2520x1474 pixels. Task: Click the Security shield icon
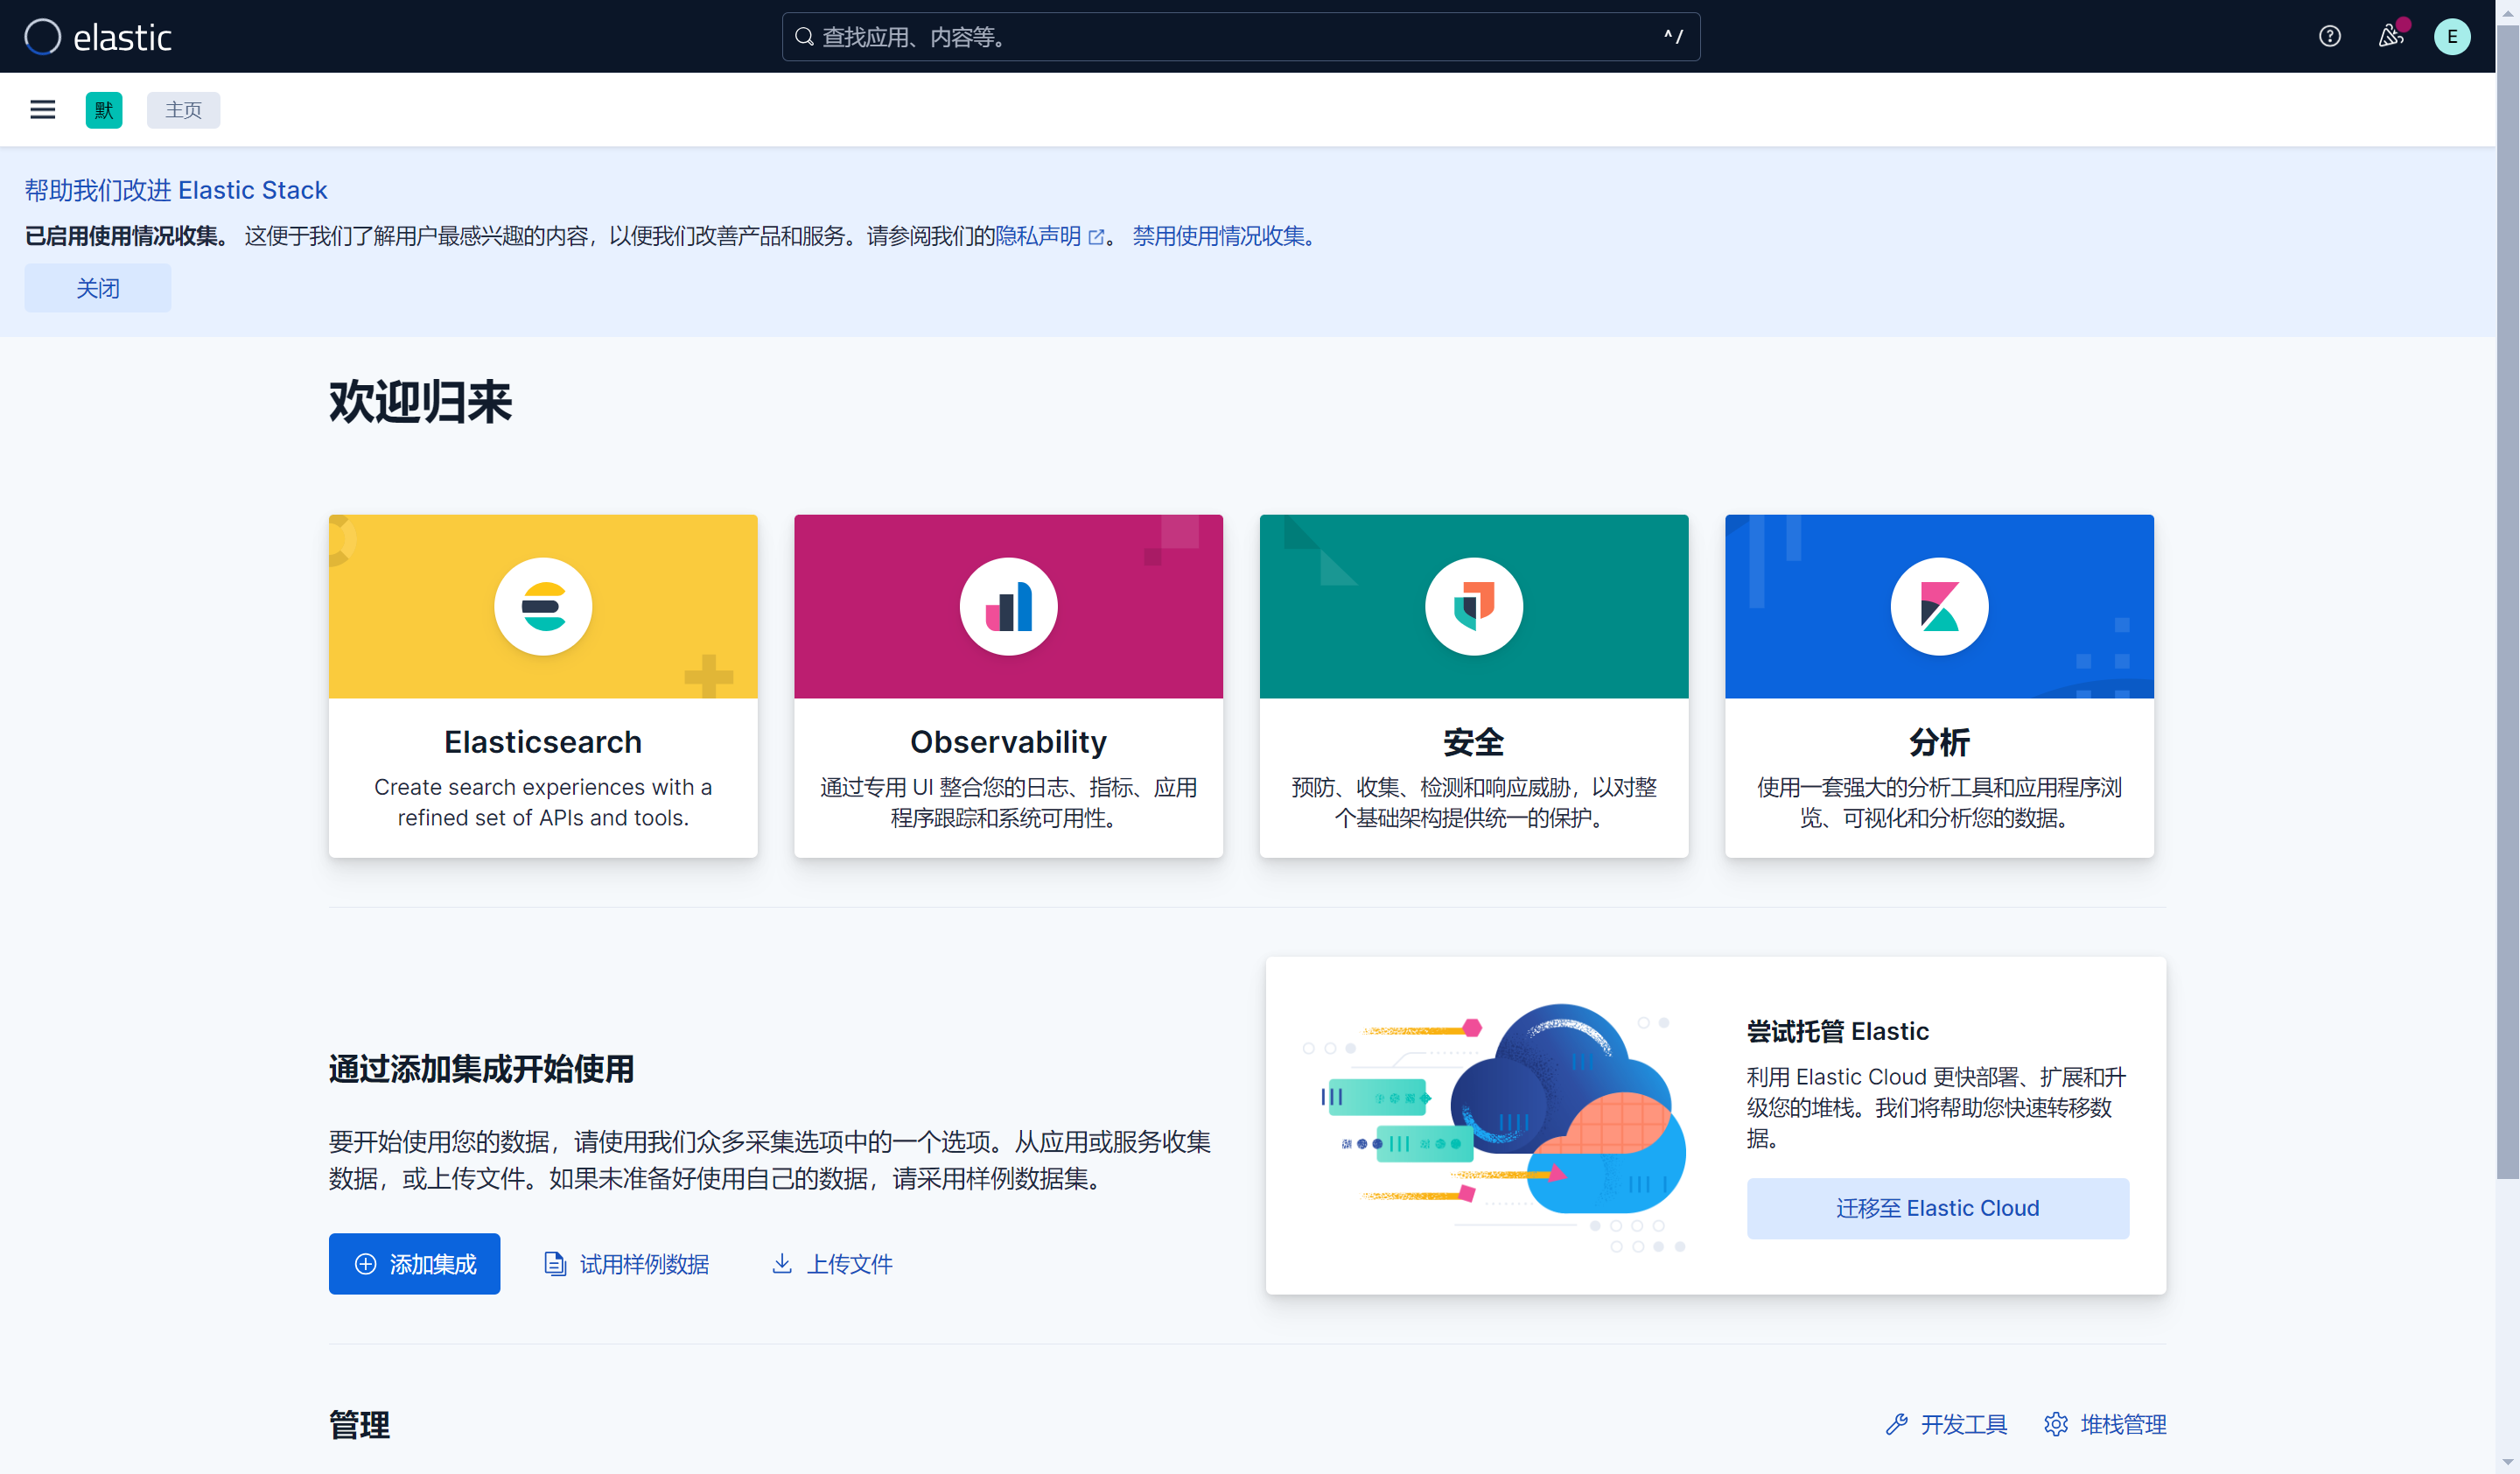coord(1473,606)
